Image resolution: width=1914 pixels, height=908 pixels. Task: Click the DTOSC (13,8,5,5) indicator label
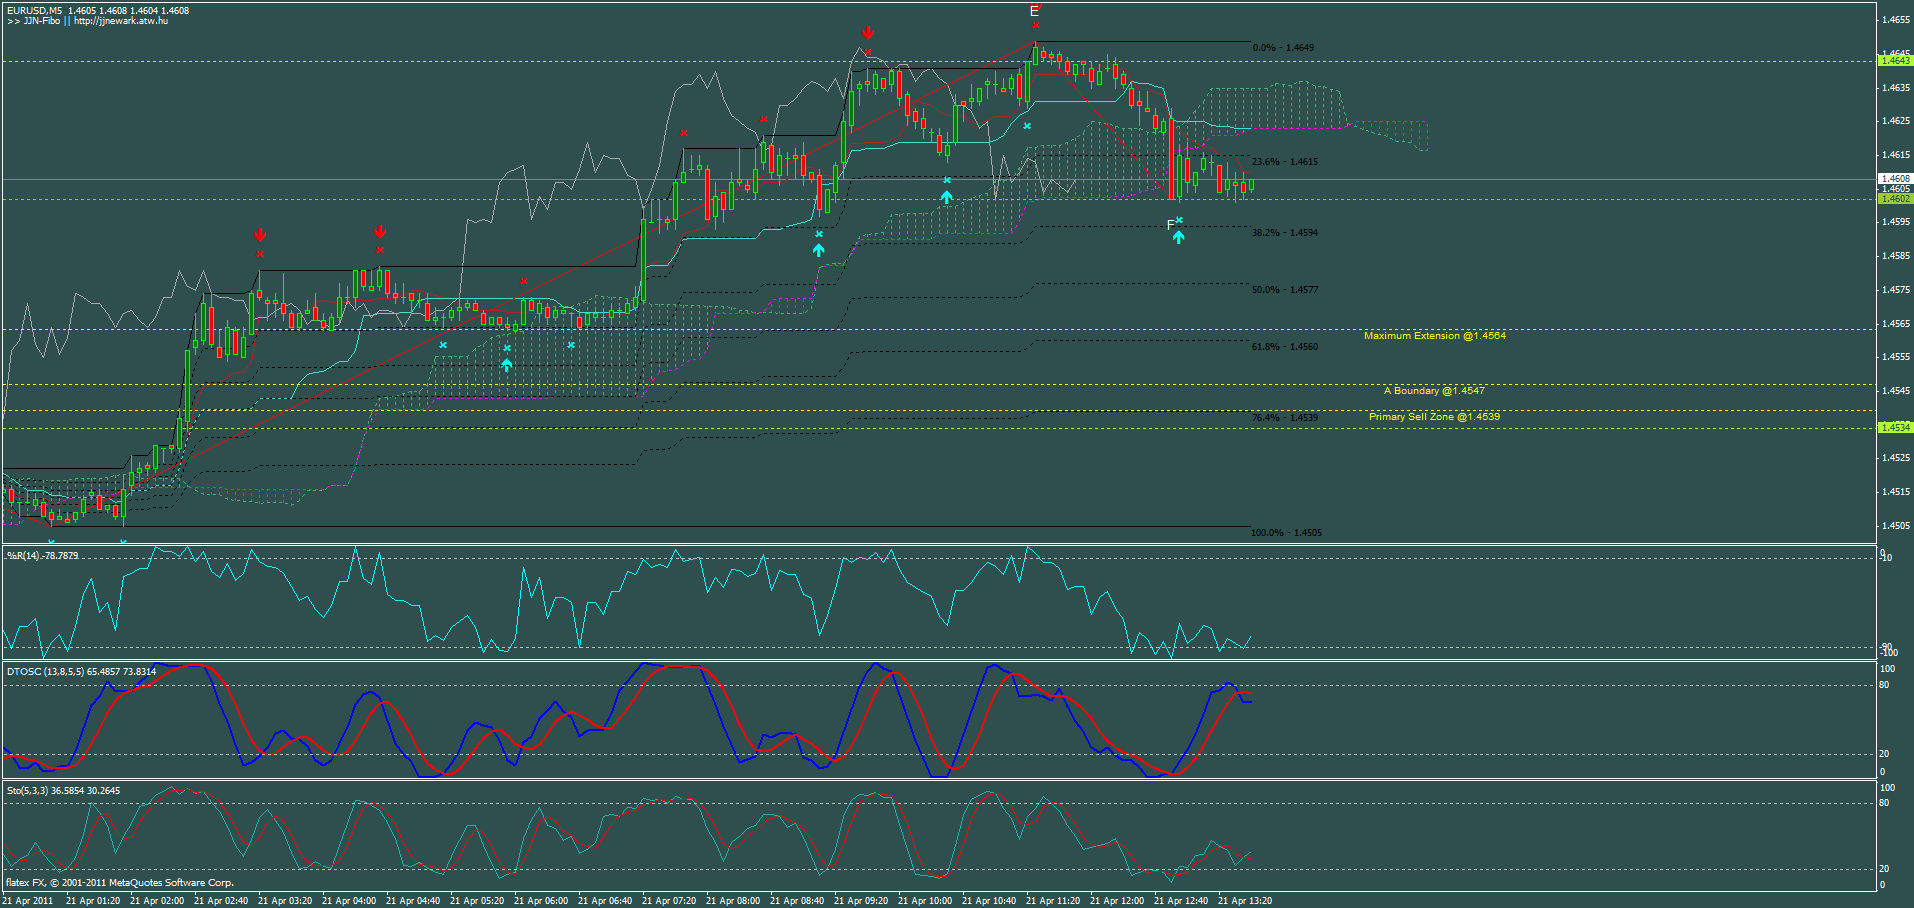[60, 673]
